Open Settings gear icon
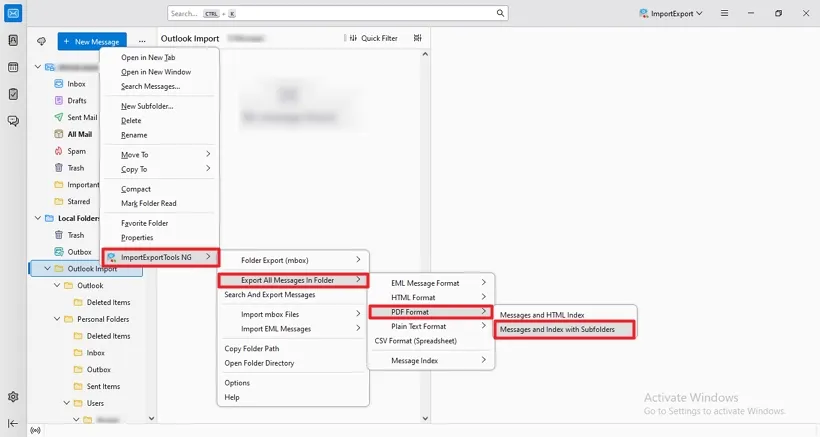The width and height of the screenshot is (820, 437). [13, 397]
